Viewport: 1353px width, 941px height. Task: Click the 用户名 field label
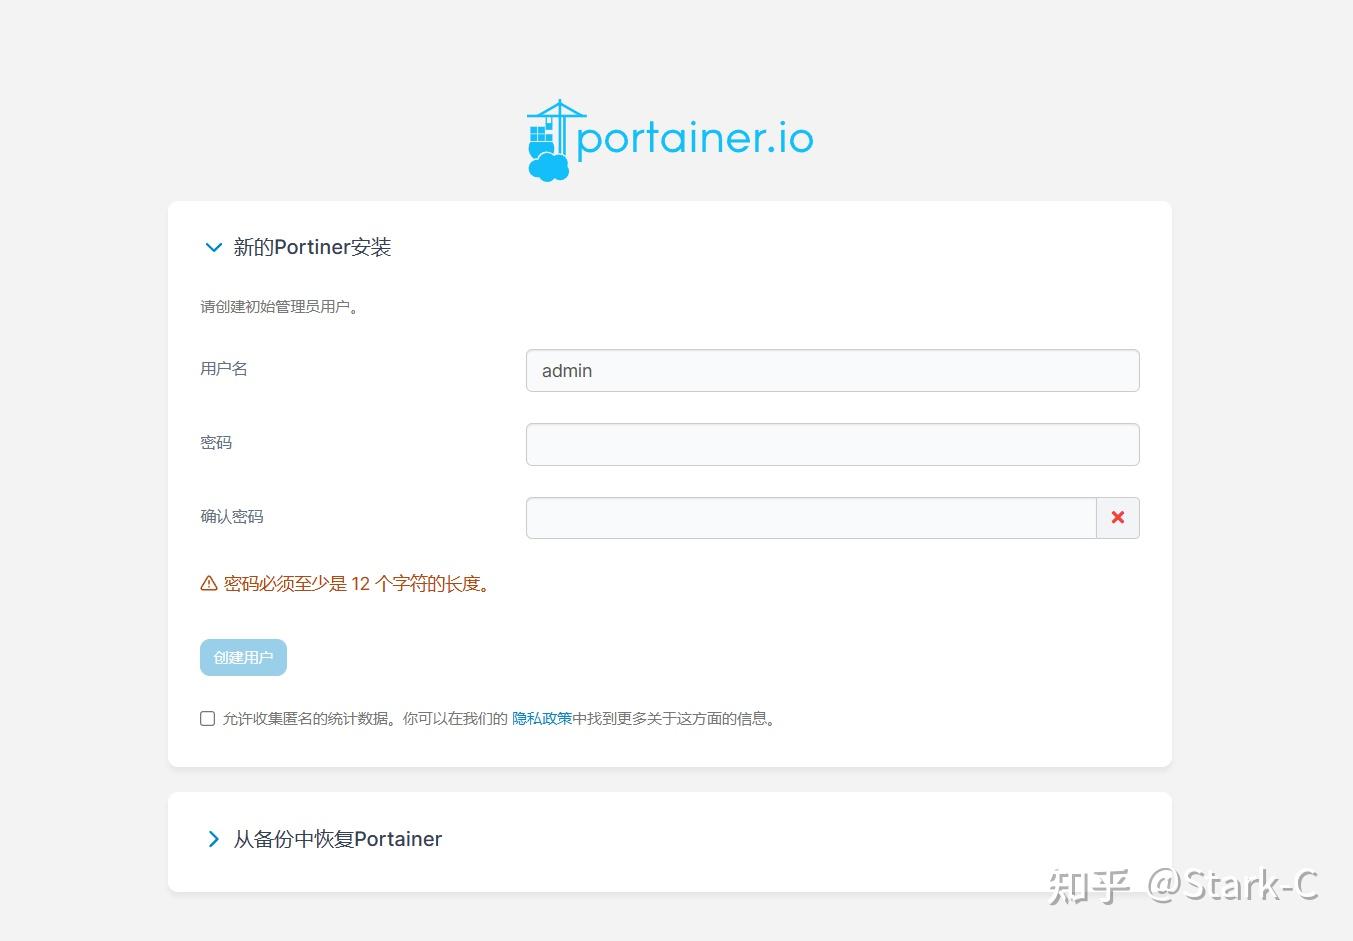coord(223,368)
